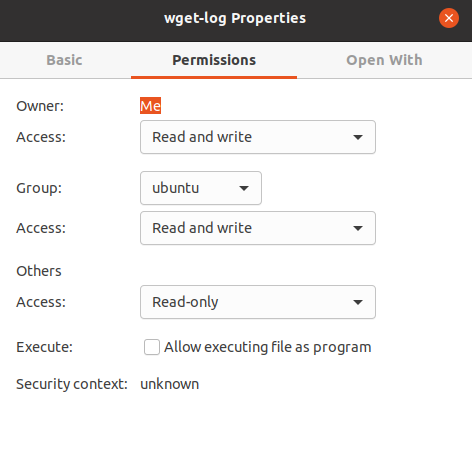Open the Open With tab
This screenshot has width=472, height=464.
(x=384, y=60)
